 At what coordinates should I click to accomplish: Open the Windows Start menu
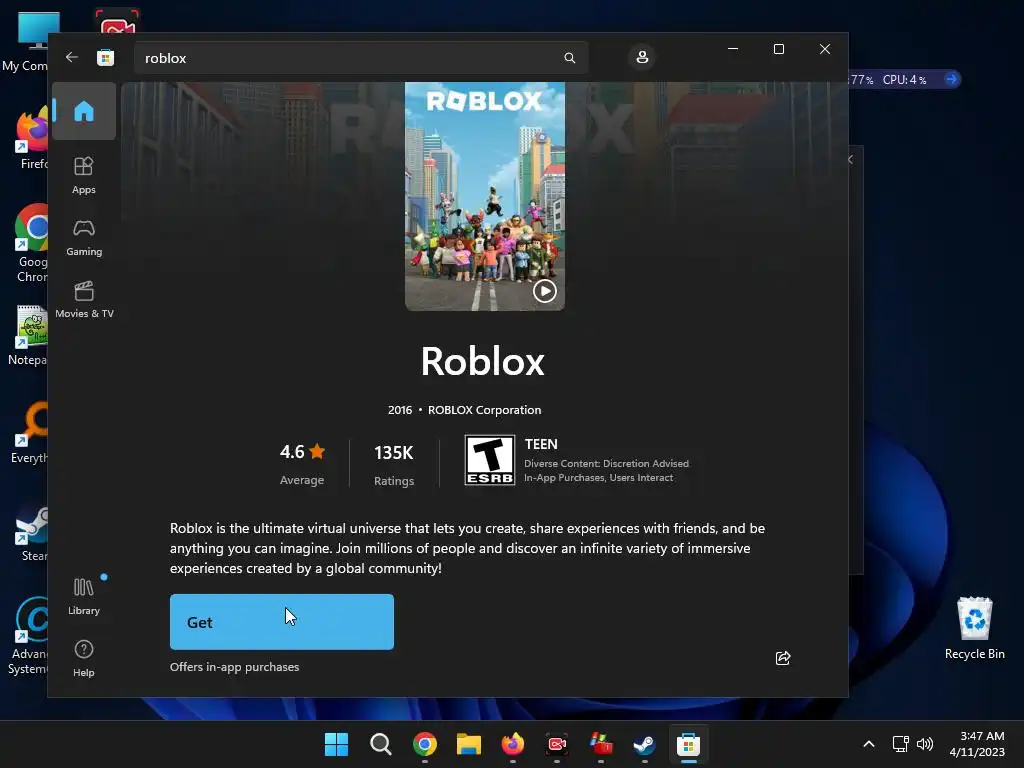point(336,744)
